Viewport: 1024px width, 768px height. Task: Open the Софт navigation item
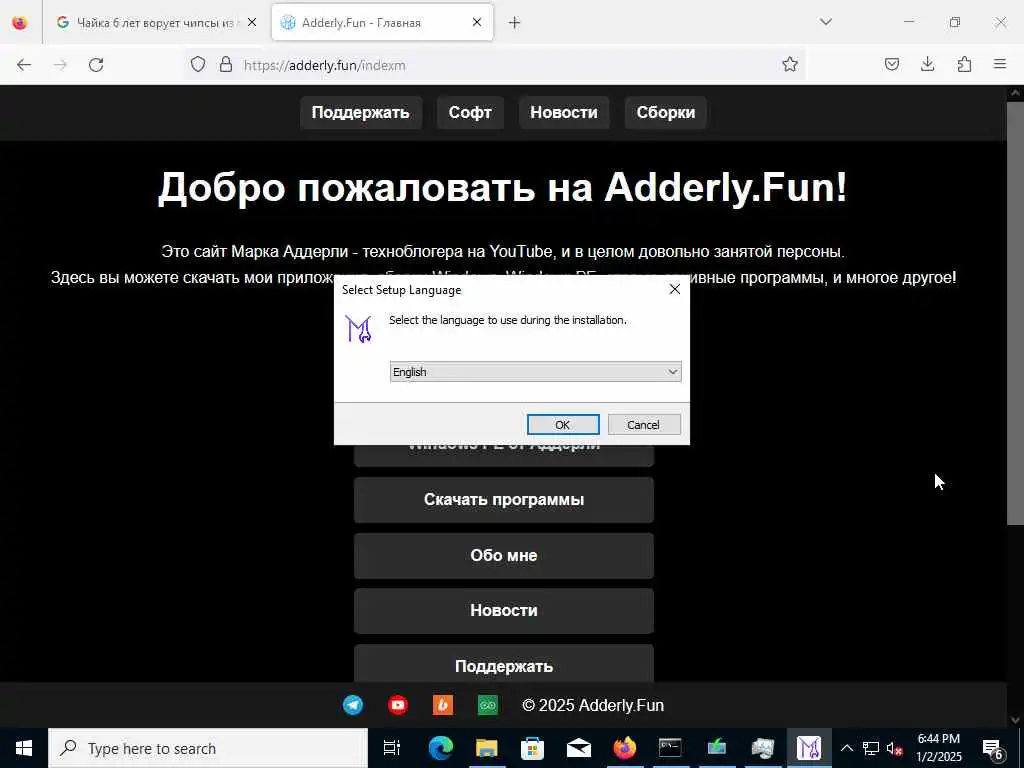pyautogui.click(x=470, y=112)
